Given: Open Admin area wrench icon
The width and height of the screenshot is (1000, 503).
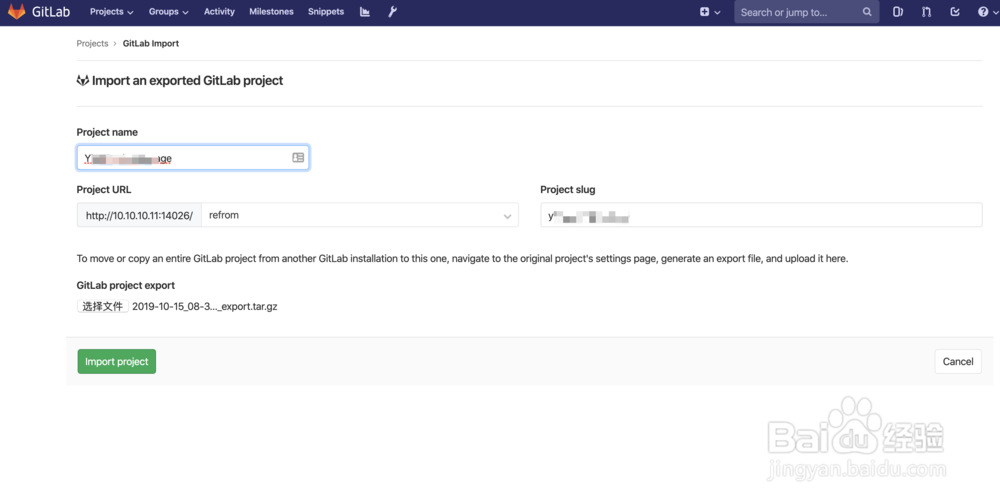Looking at the screenshot, I should tap(393, 11).
